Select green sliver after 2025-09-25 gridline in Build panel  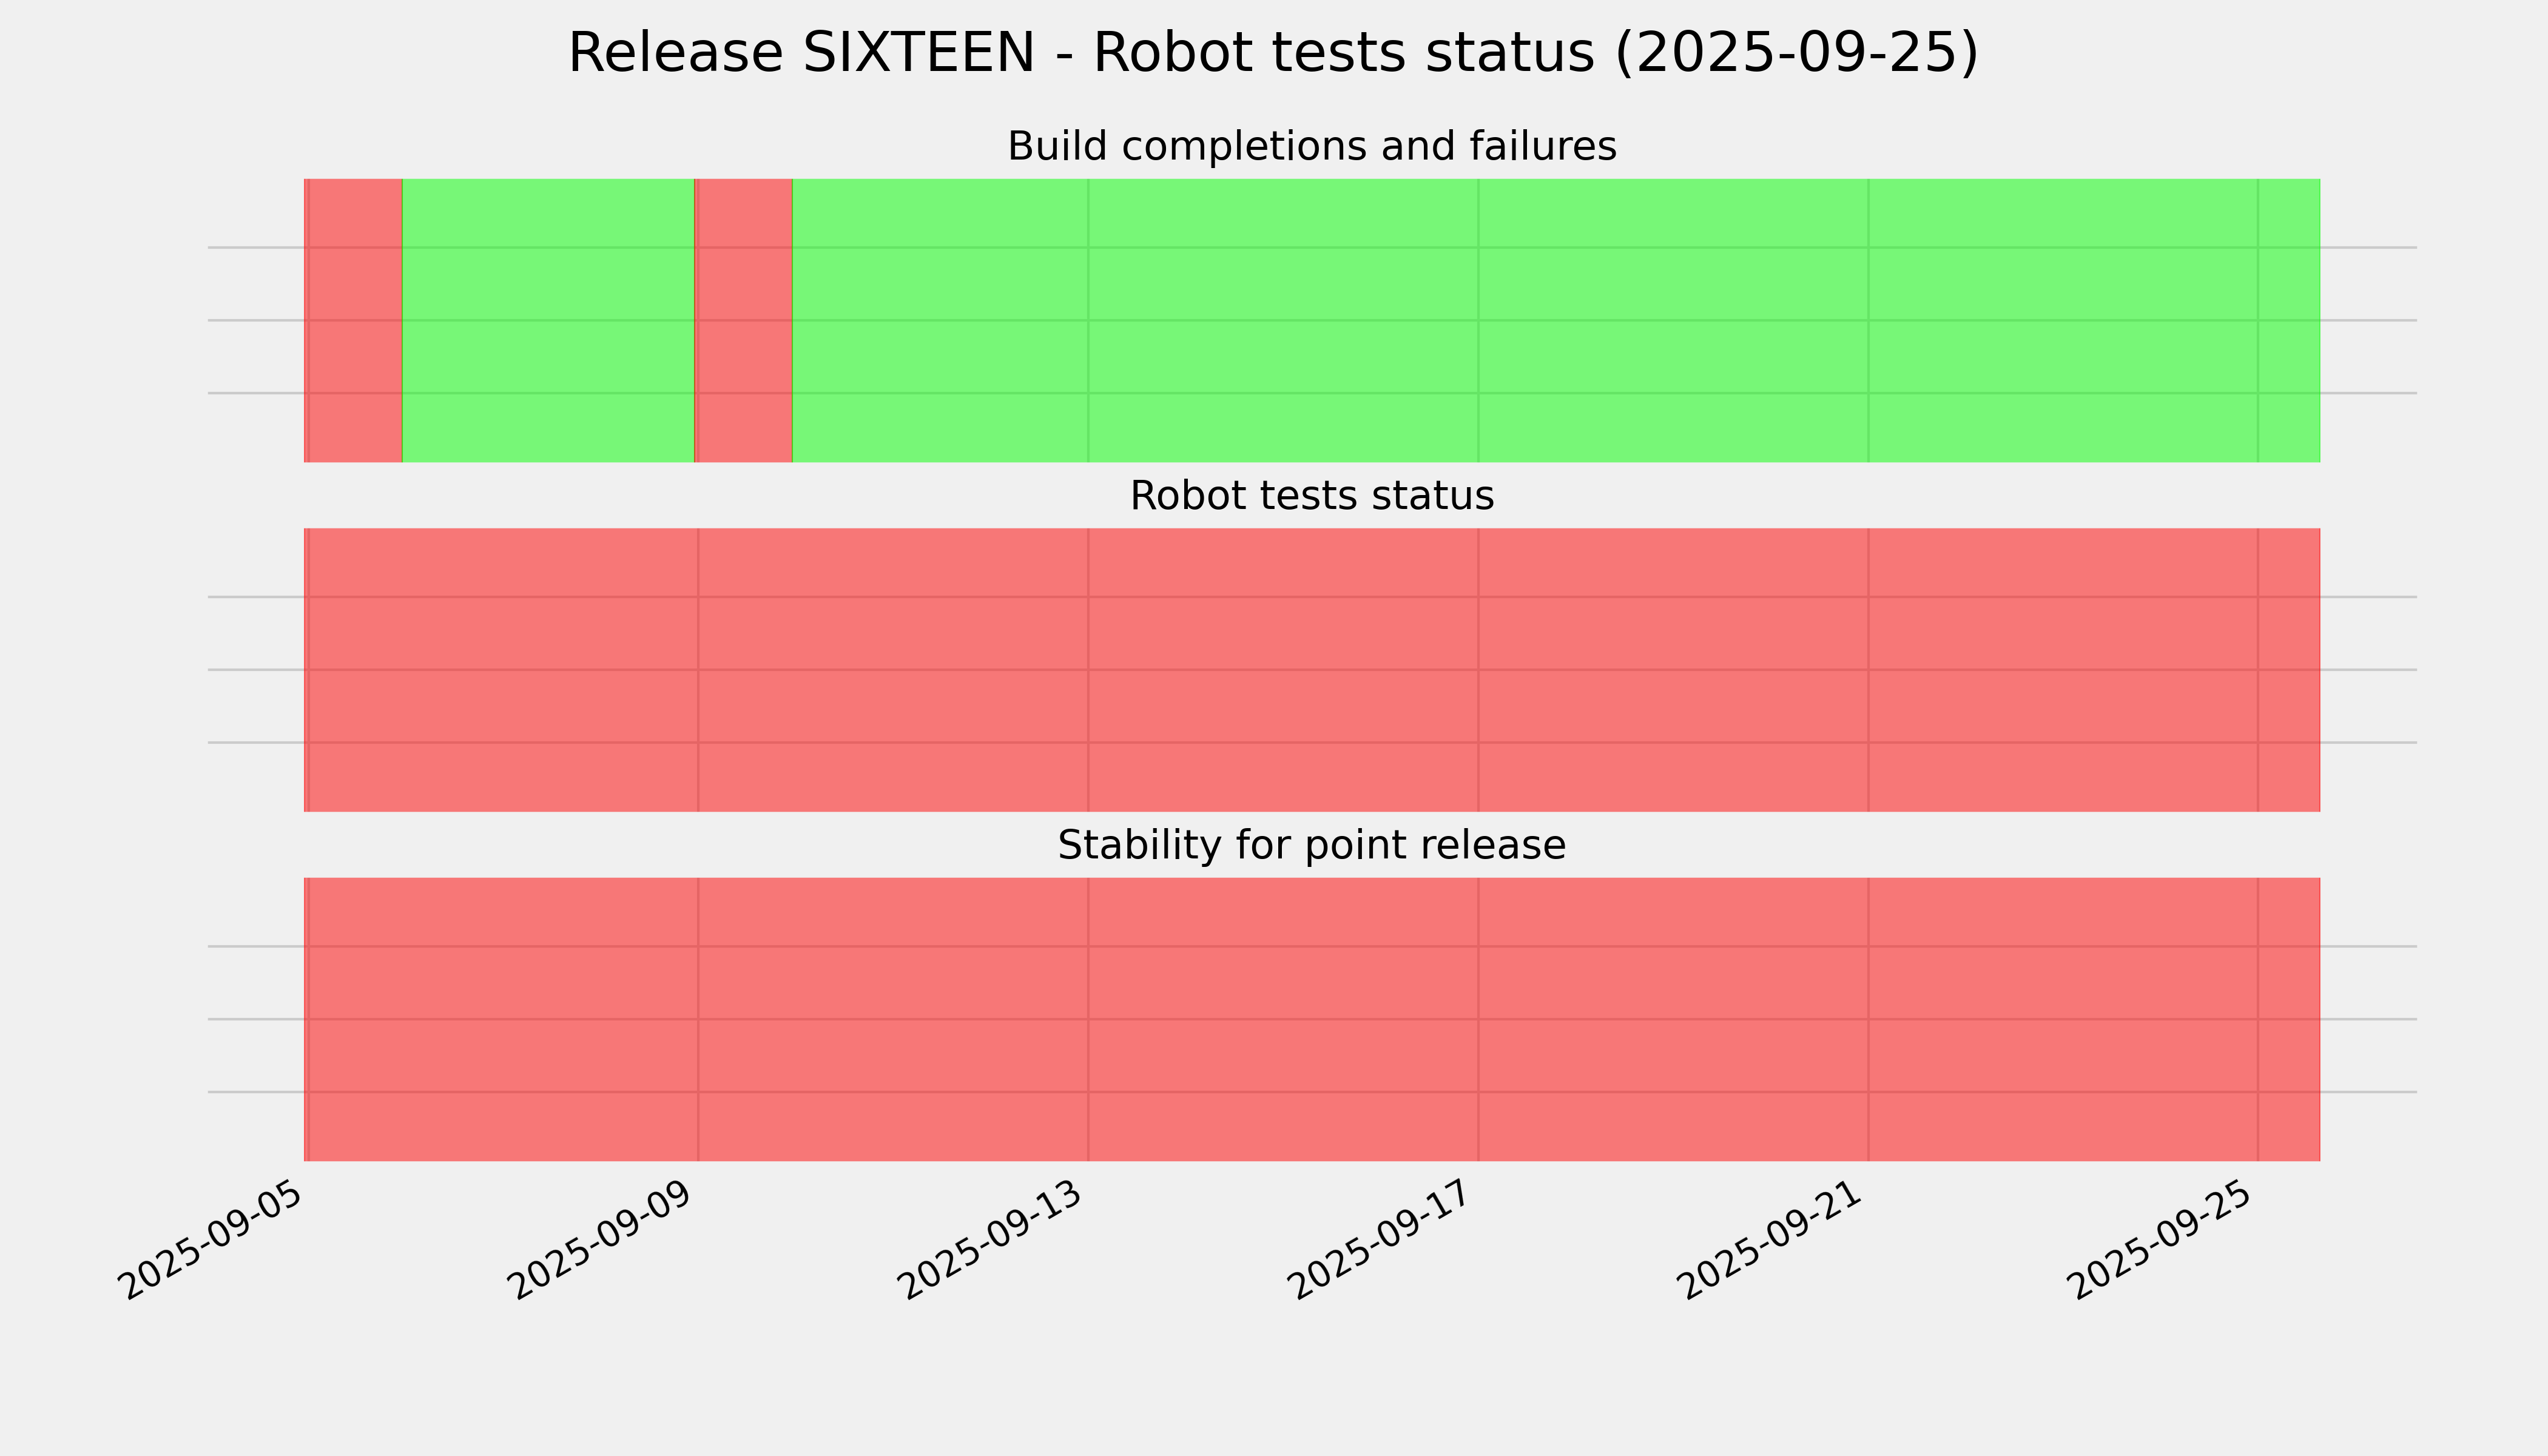(2289, 320)
